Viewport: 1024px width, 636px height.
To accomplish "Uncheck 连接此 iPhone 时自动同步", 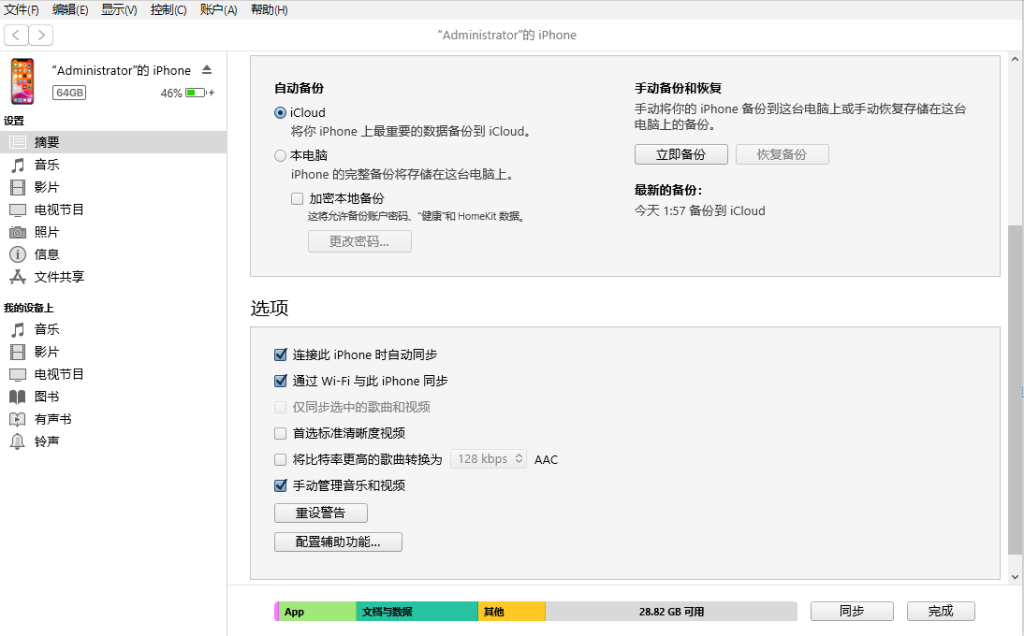I will [280, 355].
